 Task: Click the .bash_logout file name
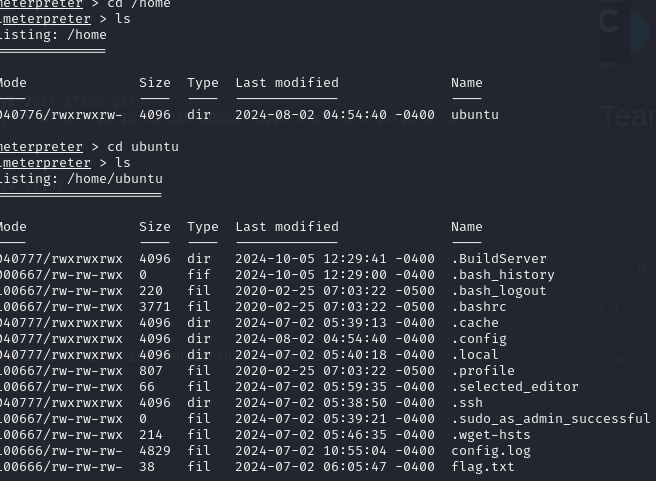tap(499, 291)
